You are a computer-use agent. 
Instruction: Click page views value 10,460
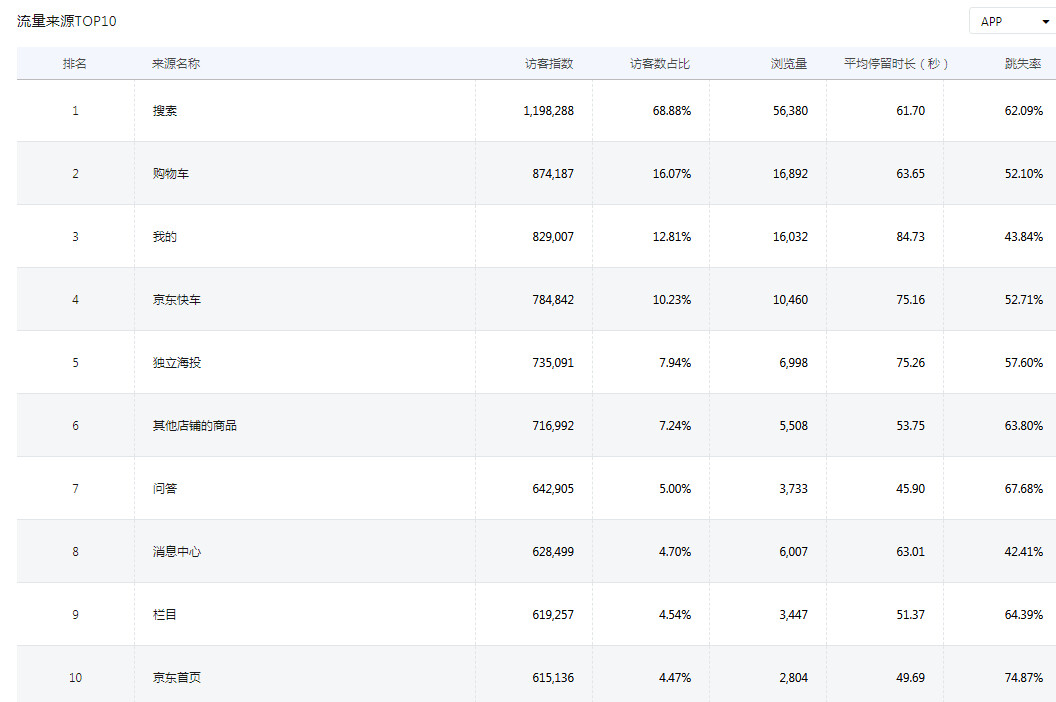click(x=790, y=300)
